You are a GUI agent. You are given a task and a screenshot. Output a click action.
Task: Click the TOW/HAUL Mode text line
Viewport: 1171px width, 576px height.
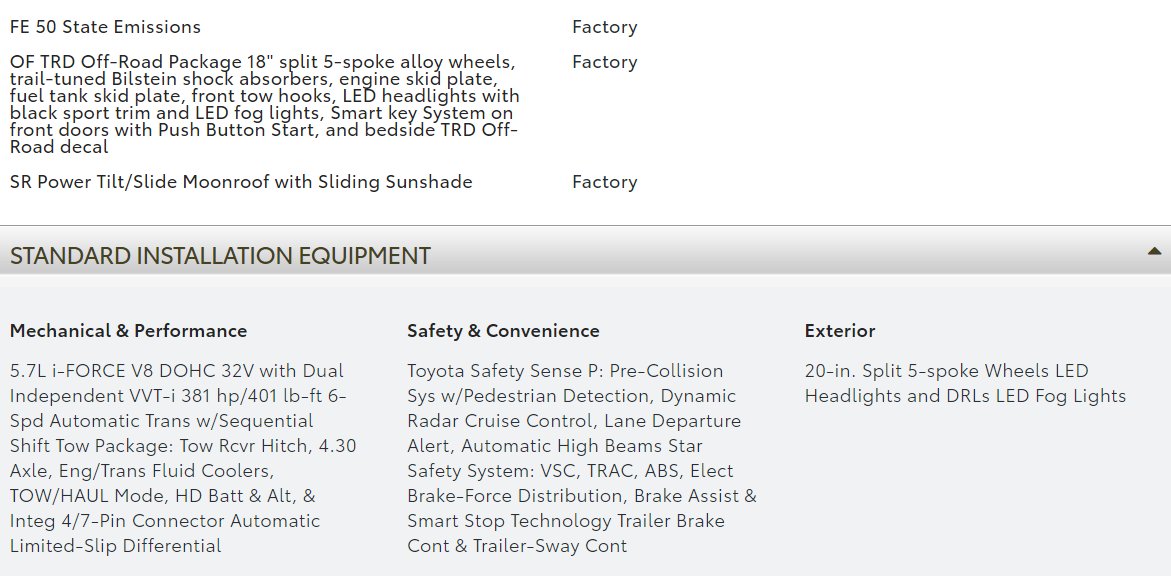point(163,495)
